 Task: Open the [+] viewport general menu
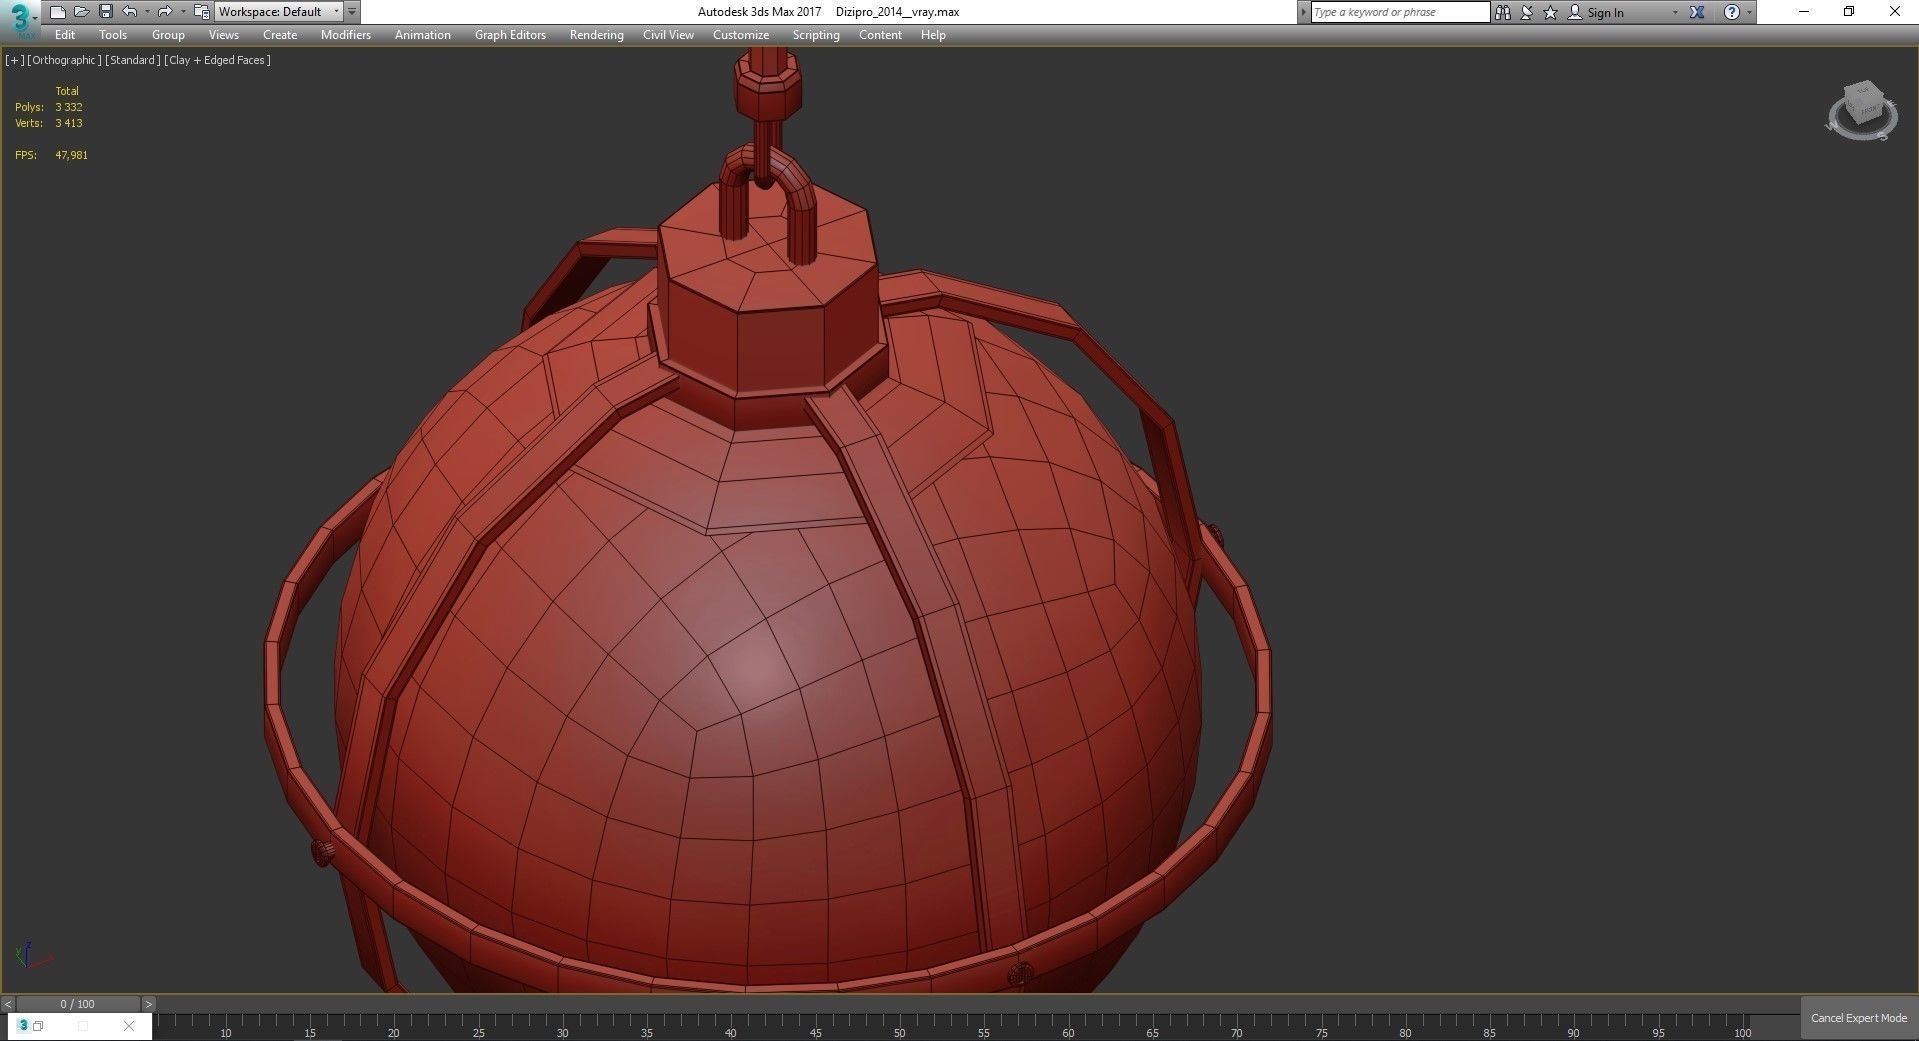[x=15, y=60]
